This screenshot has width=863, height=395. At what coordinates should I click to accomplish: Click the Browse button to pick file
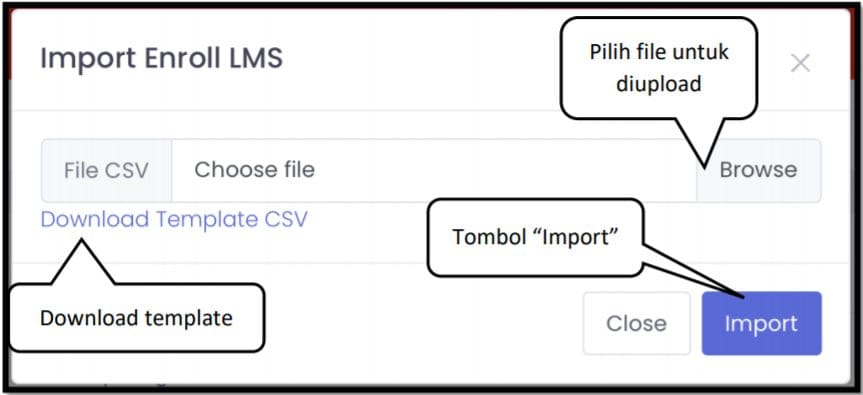coord(758,170)
